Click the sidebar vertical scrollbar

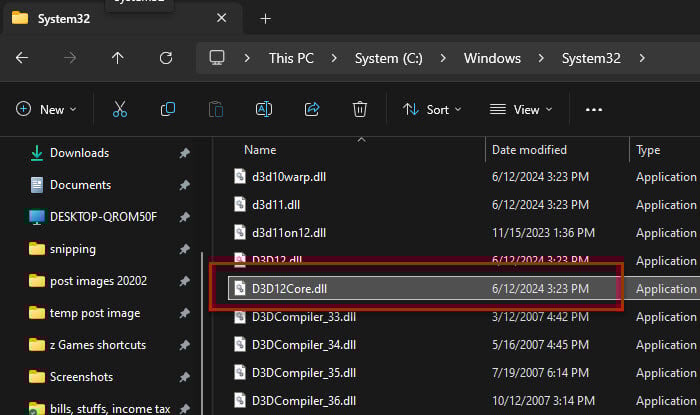[x=202, y=333]
